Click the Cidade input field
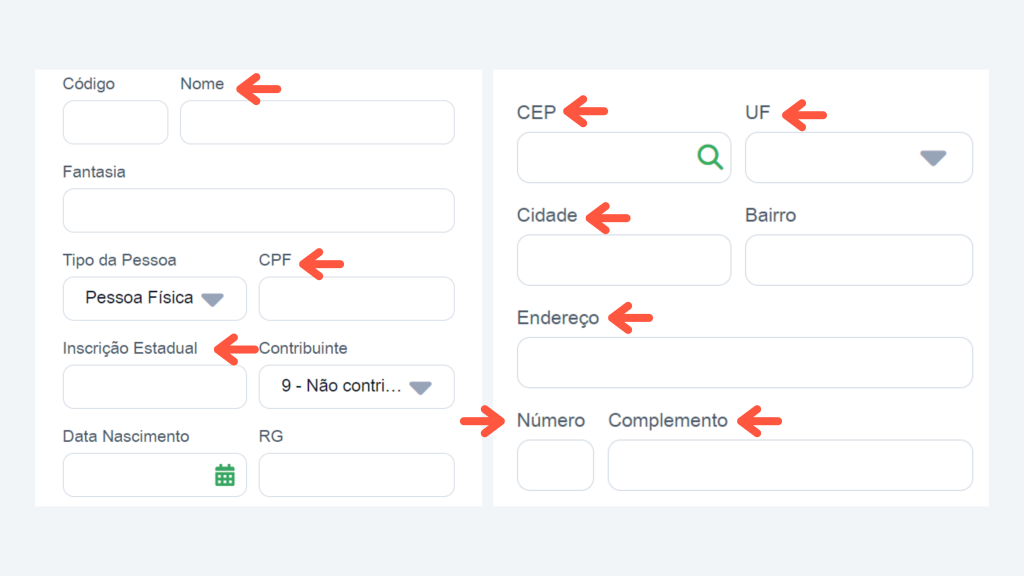The height and width of the screenshot is (576, 1024). click(624, 260)
